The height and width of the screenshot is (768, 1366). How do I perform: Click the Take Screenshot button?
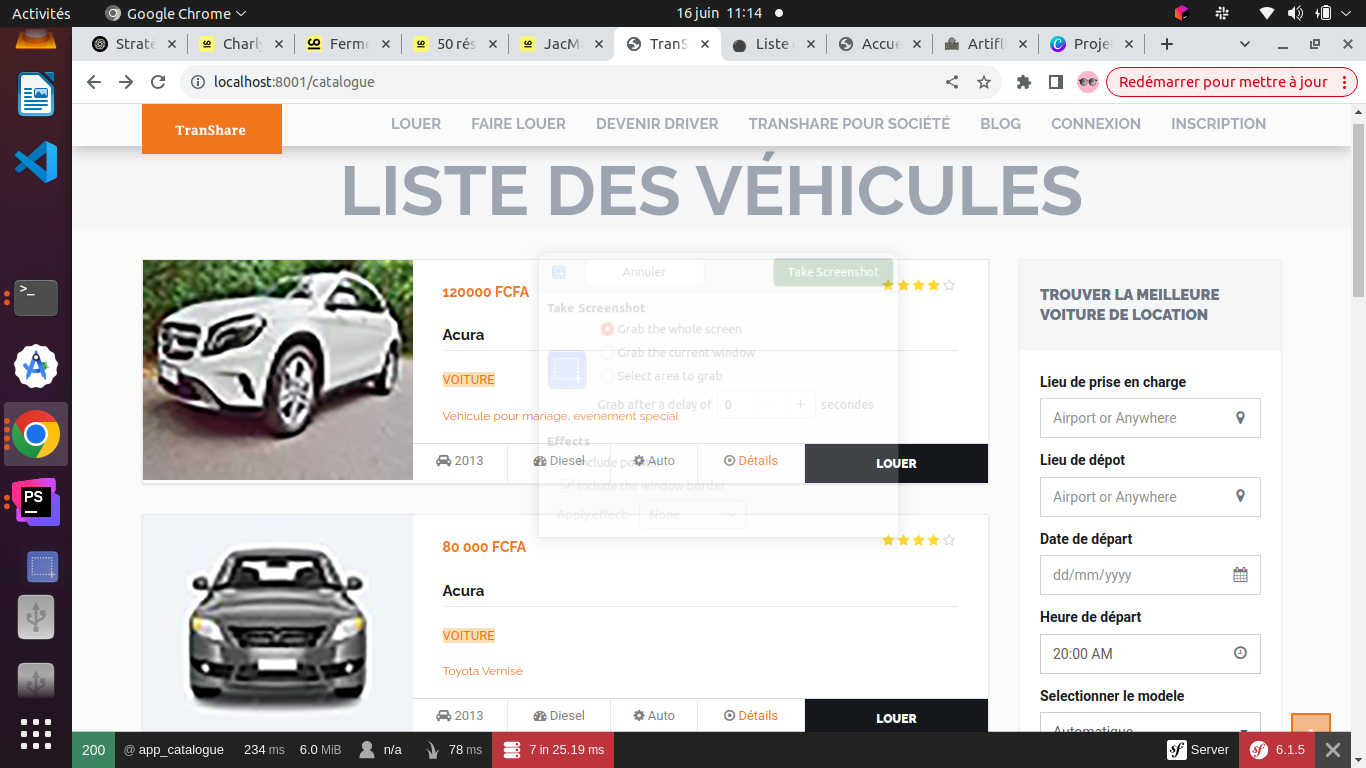click(x=833, y=272)
